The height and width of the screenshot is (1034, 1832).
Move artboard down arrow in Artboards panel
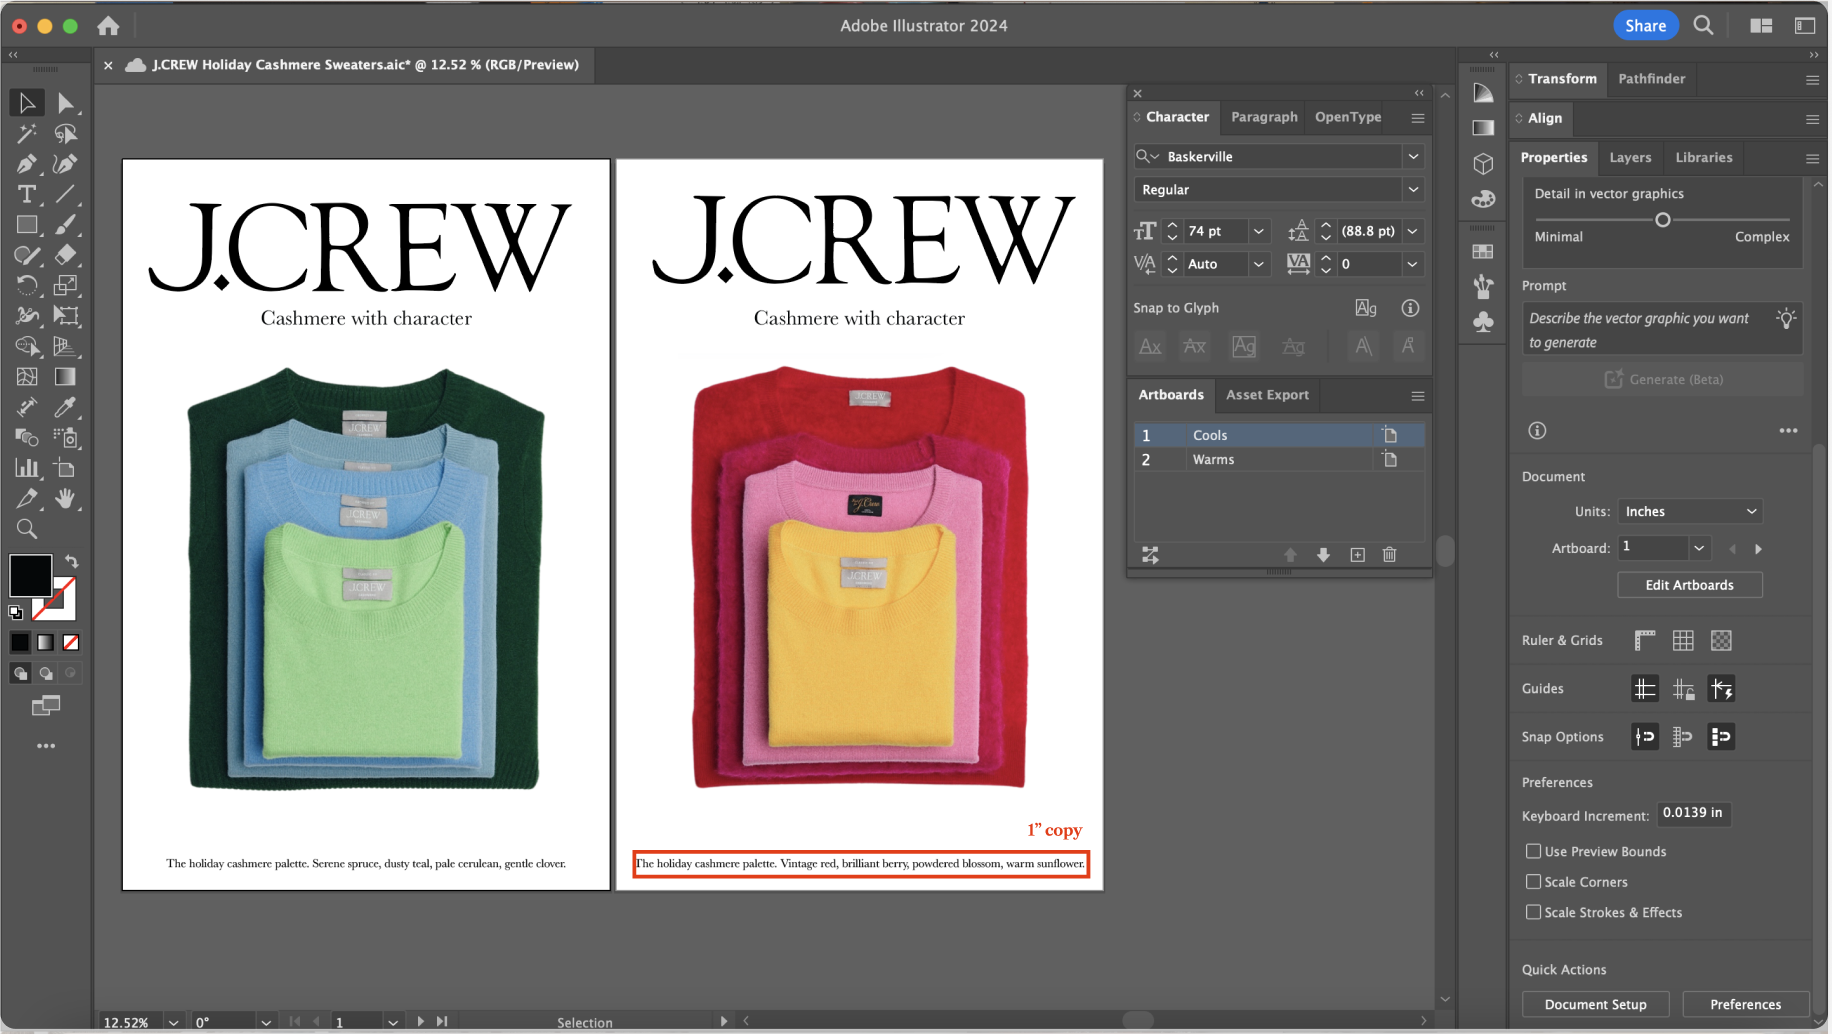click(1324, 555)
